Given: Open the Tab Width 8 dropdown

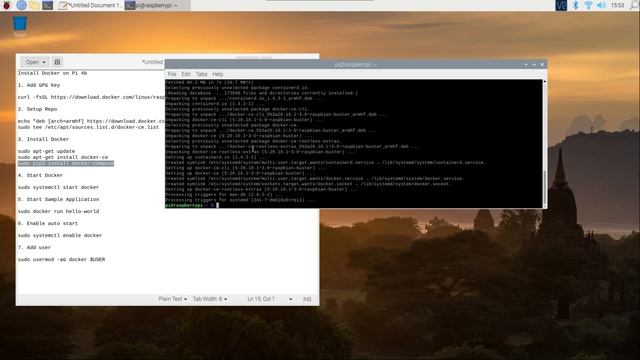Looking at the screenshot, I should point(210,299).
